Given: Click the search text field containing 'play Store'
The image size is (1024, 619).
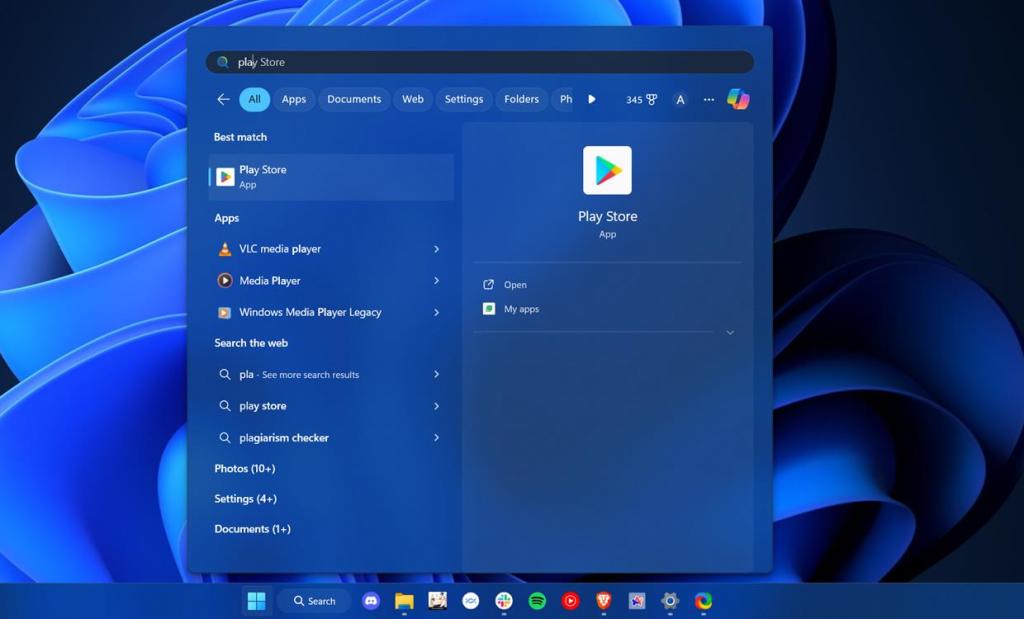Looking at the screenshot, I should 480,62.
